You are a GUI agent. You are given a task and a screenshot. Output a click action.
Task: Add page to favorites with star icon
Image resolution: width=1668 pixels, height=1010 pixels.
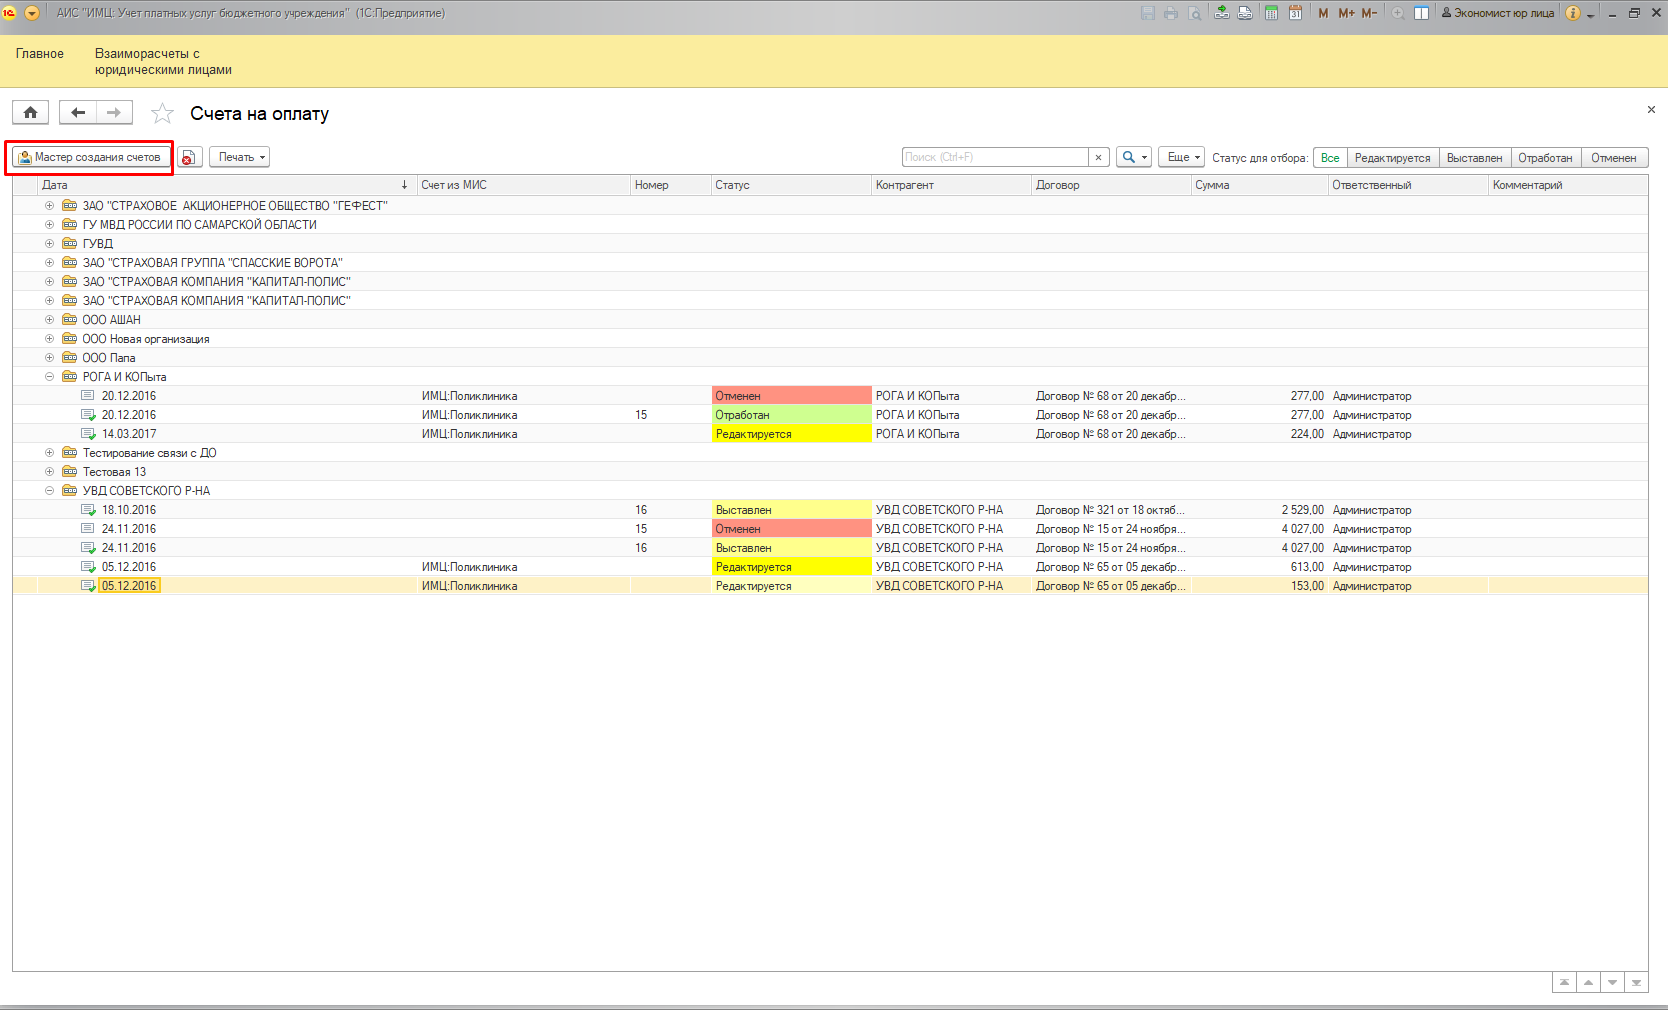click(x=162, y=114)
